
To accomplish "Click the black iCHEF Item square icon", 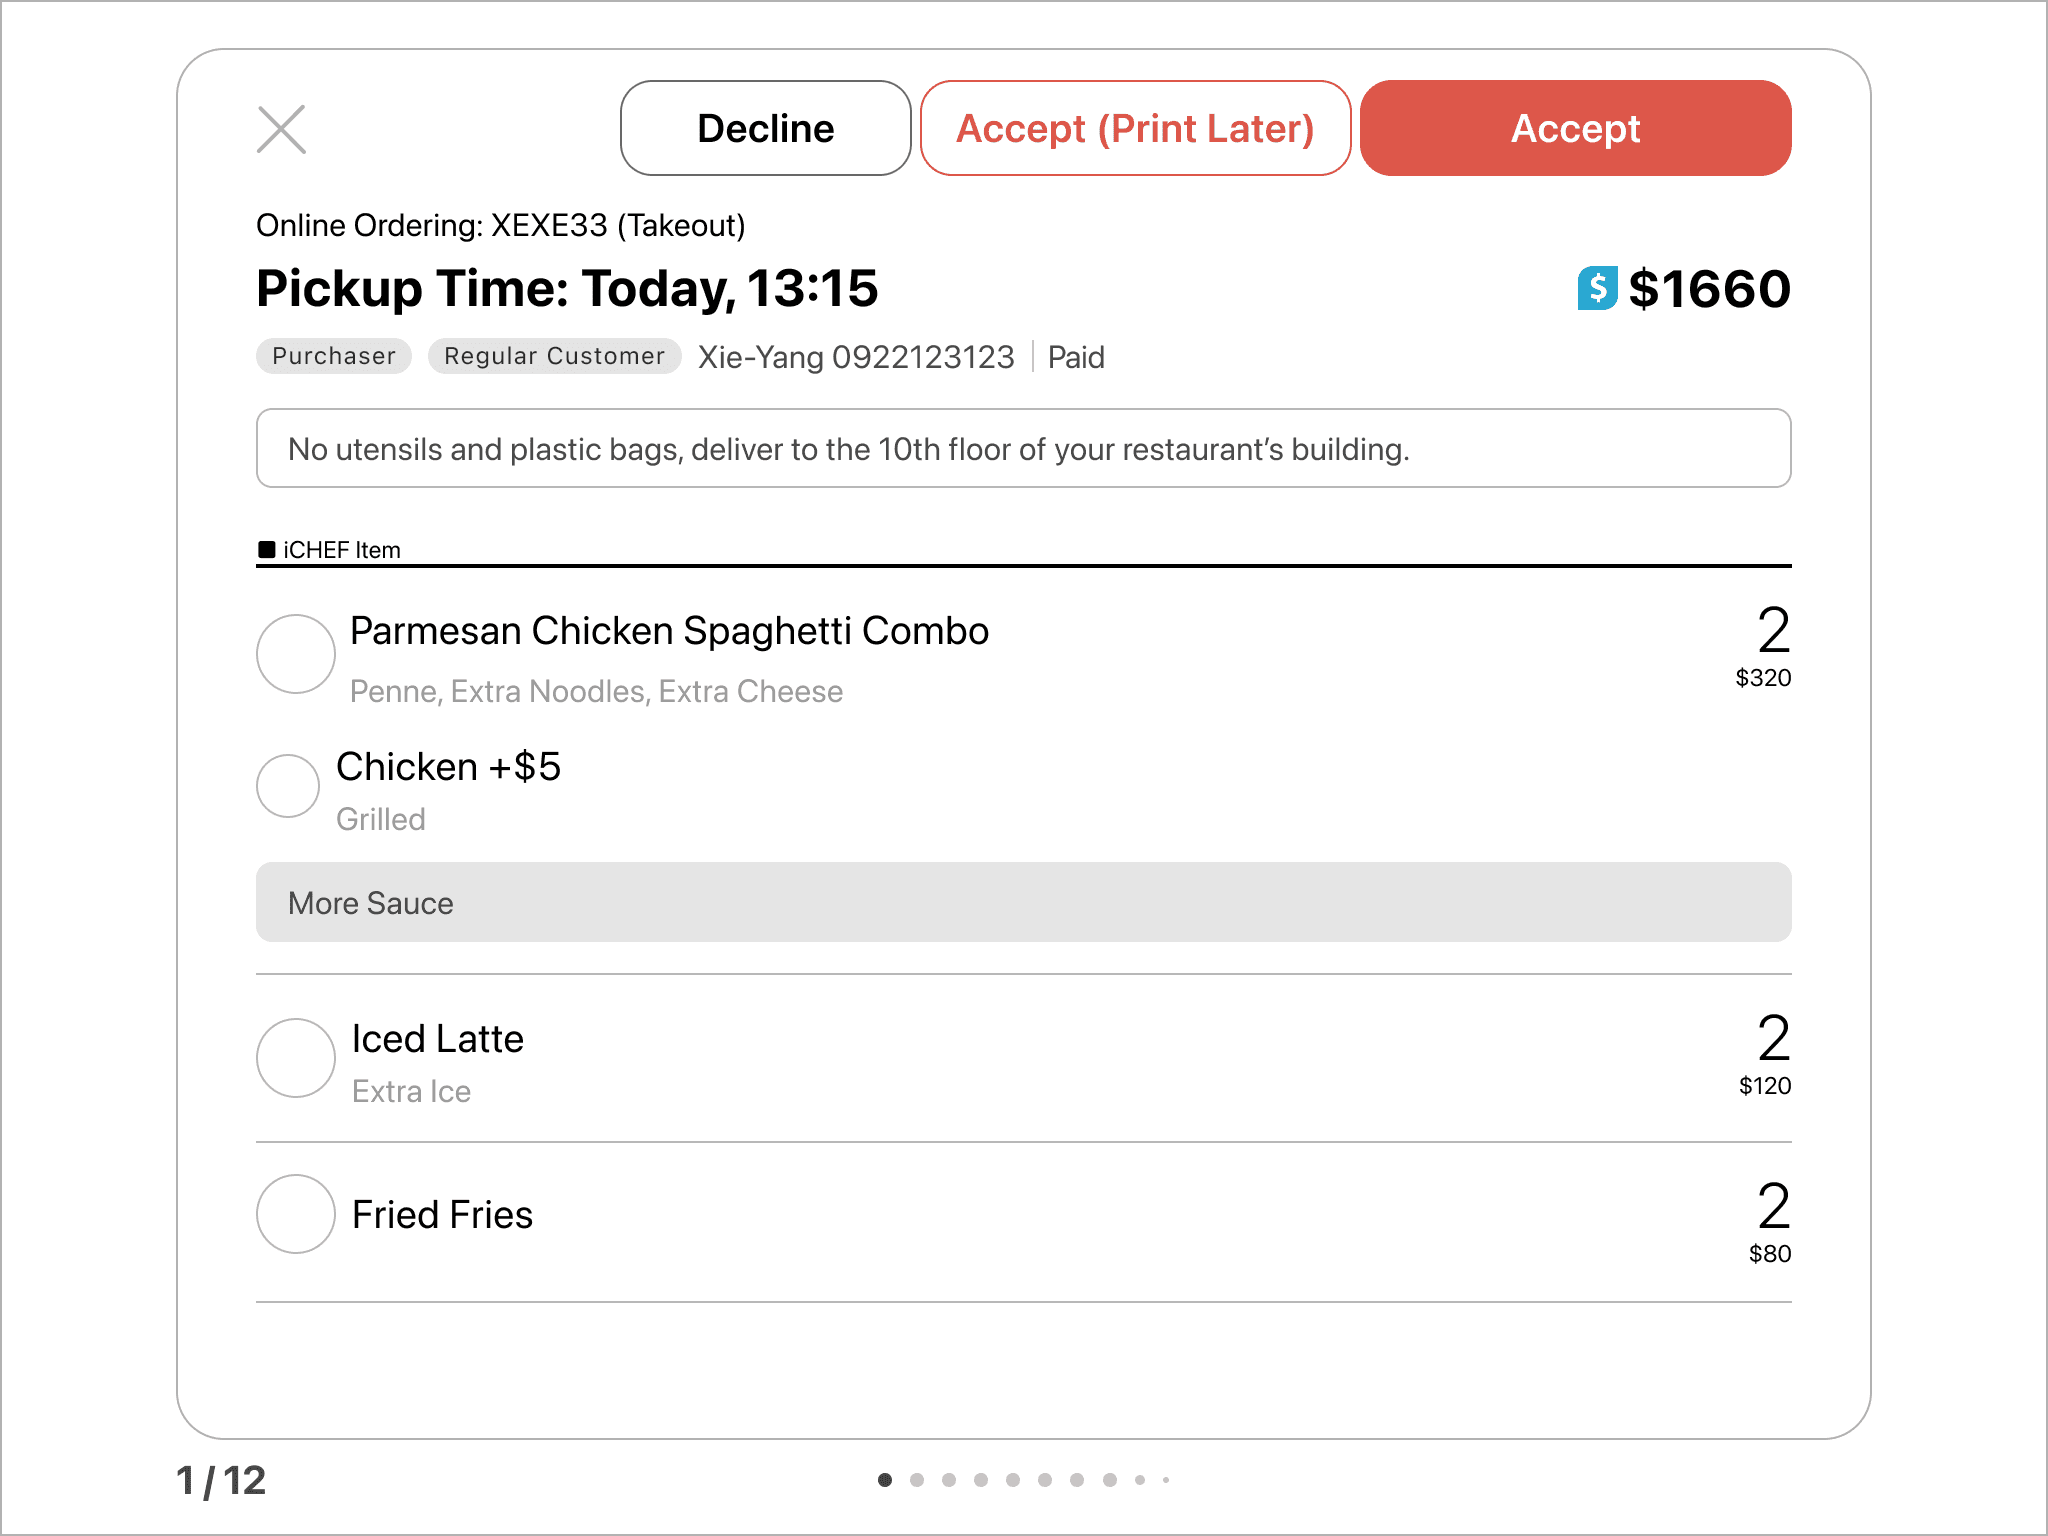I will tap(266, 549).
